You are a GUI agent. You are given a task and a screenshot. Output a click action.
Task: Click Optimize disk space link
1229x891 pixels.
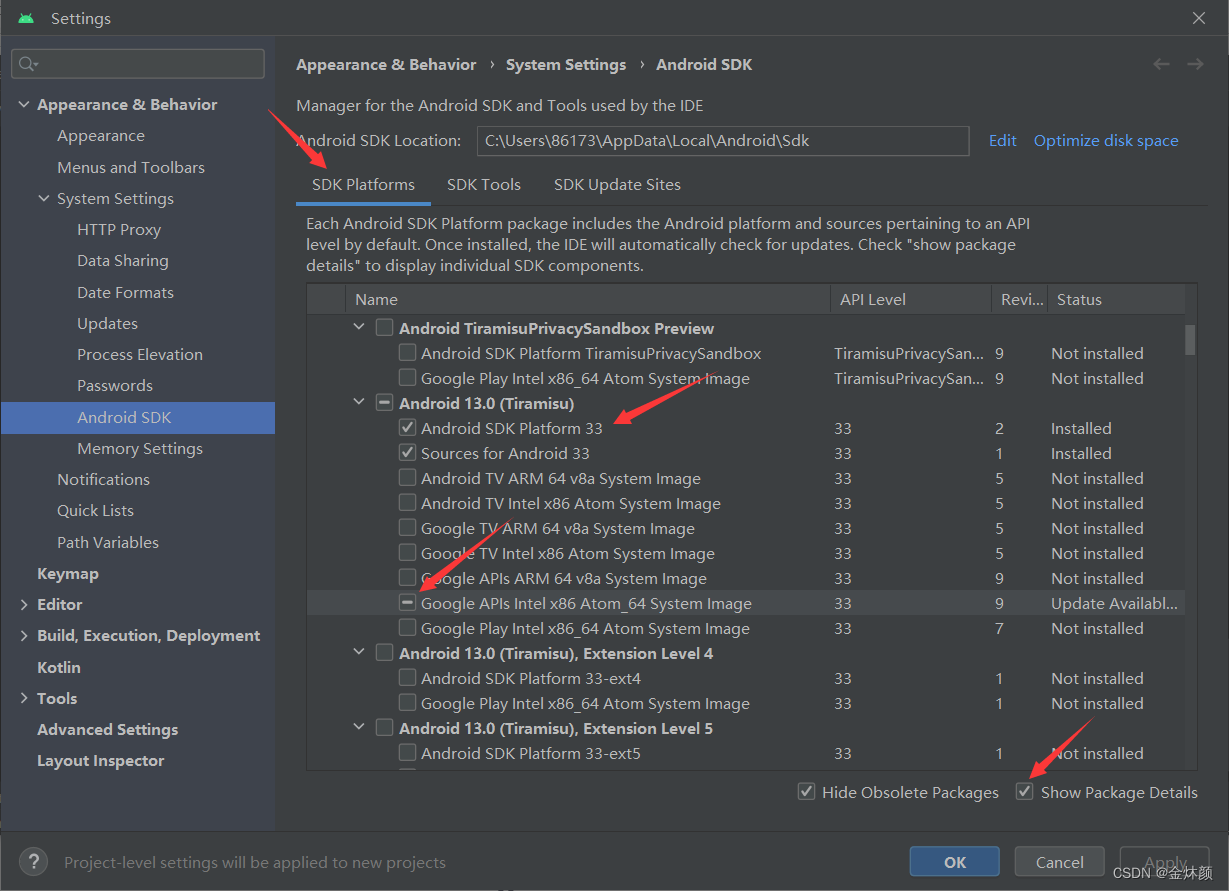[x=1106, y=141]
